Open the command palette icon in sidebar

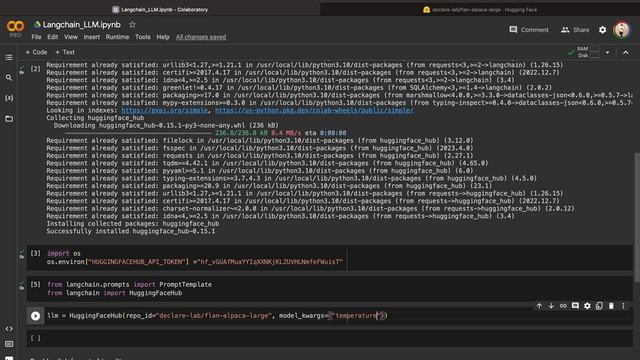point(9,344)
